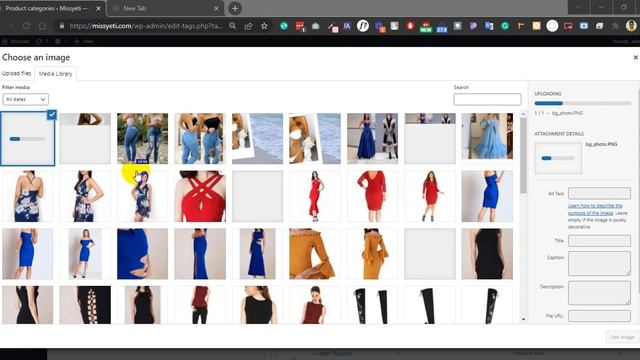Select the bg_photo.PNG attachment preview thumbnail

click(558, 158)
